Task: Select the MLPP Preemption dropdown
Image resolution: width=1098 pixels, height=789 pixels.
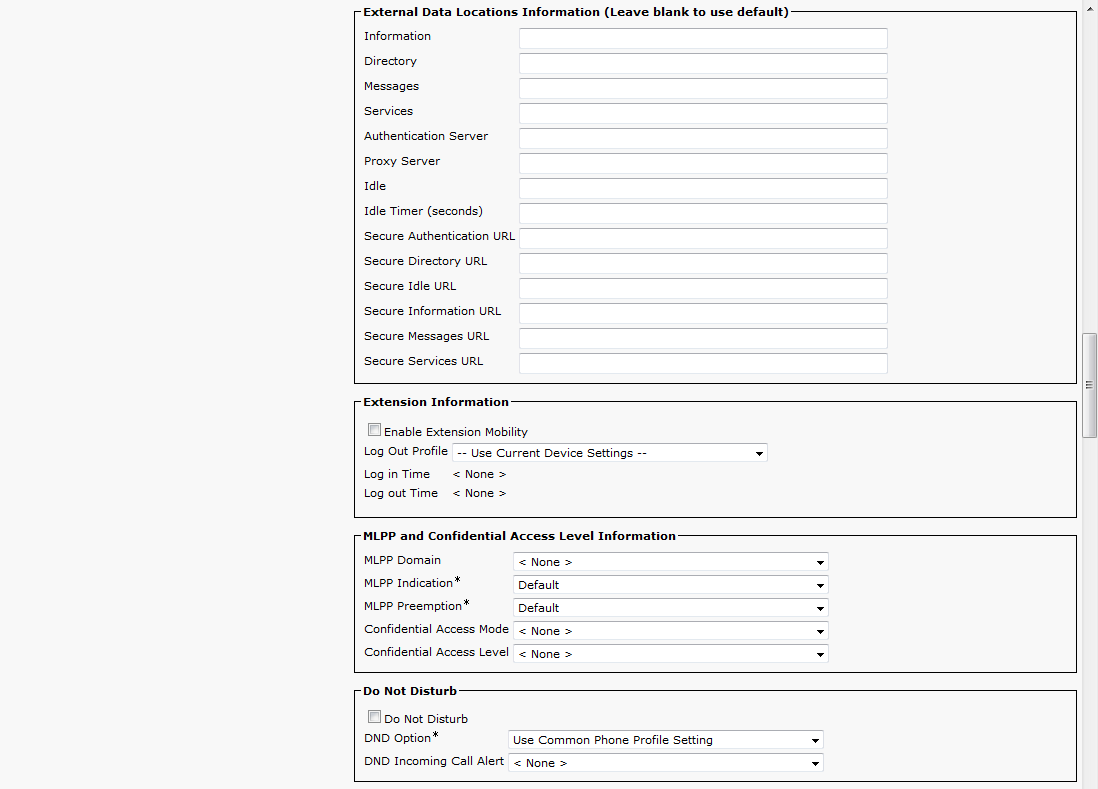Action: (x=670, y=608)
